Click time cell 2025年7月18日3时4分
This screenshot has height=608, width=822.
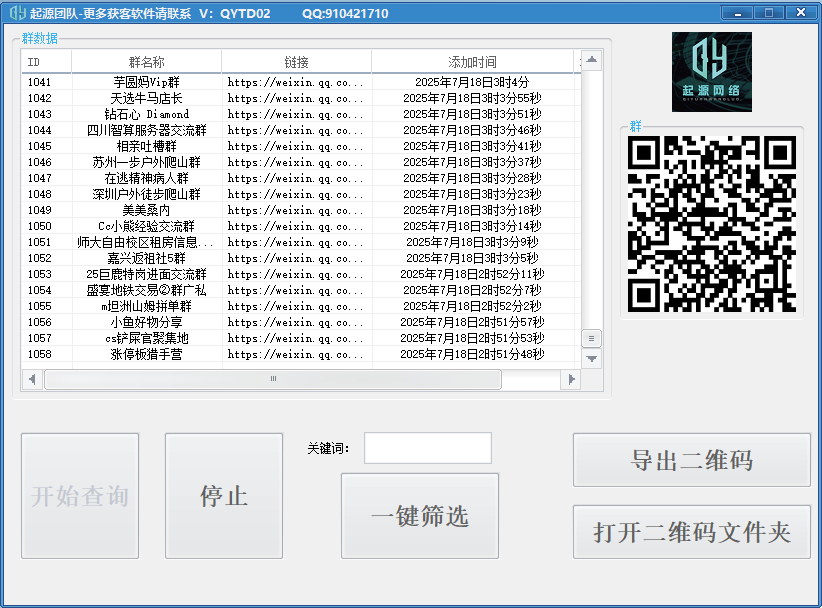pyautogui.click(x=472, y=82)
